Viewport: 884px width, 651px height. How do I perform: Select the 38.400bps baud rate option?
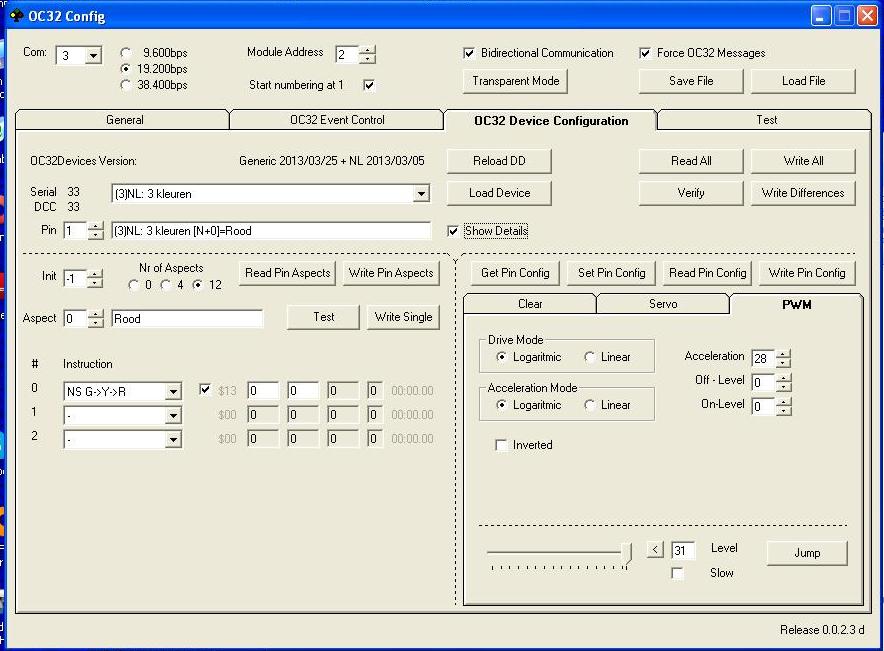click(x=126, y=85)
